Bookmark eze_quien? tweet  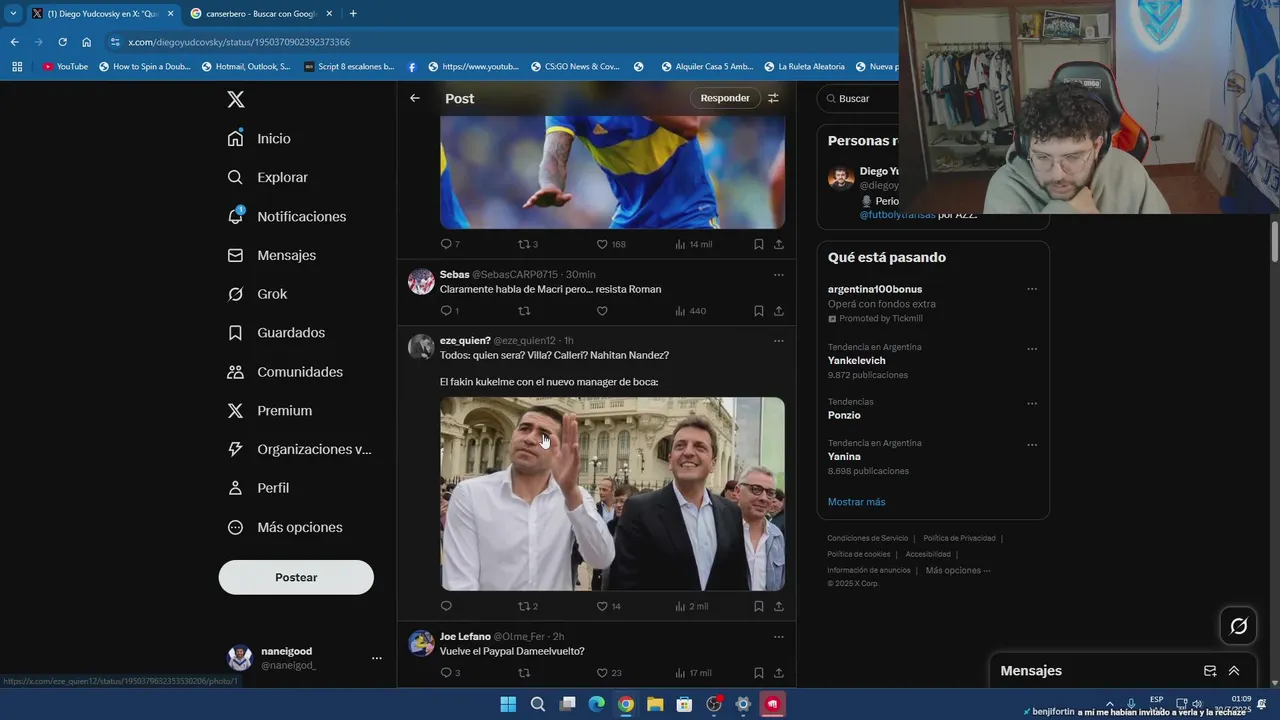click(x=759, y=606)
